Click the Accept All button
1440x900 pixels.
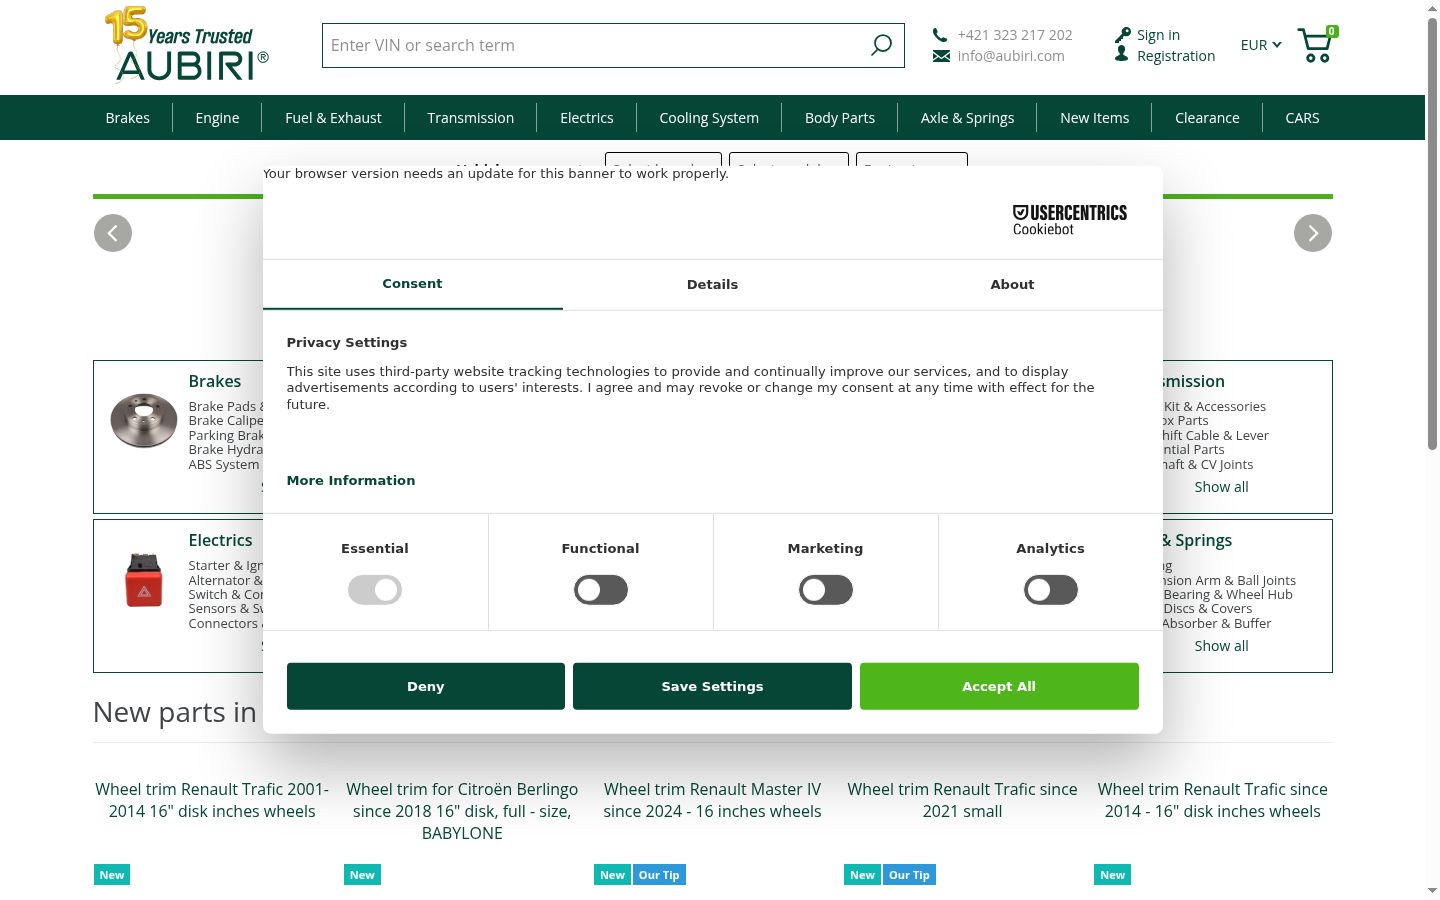click(999, 686)
